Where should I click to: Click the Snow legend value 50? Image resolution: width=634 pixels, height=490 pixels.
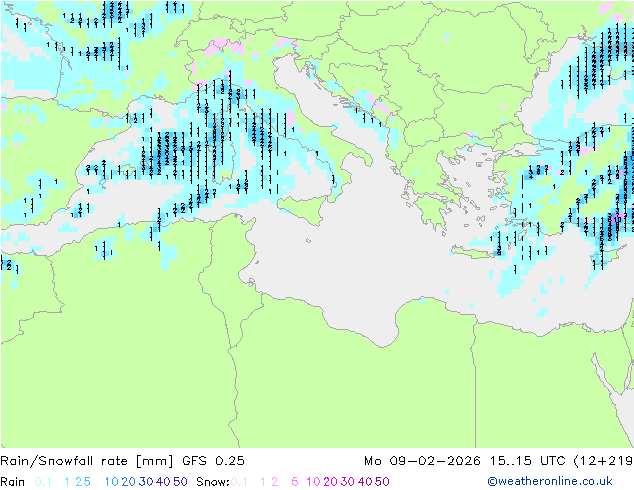(x=382, y=482)
